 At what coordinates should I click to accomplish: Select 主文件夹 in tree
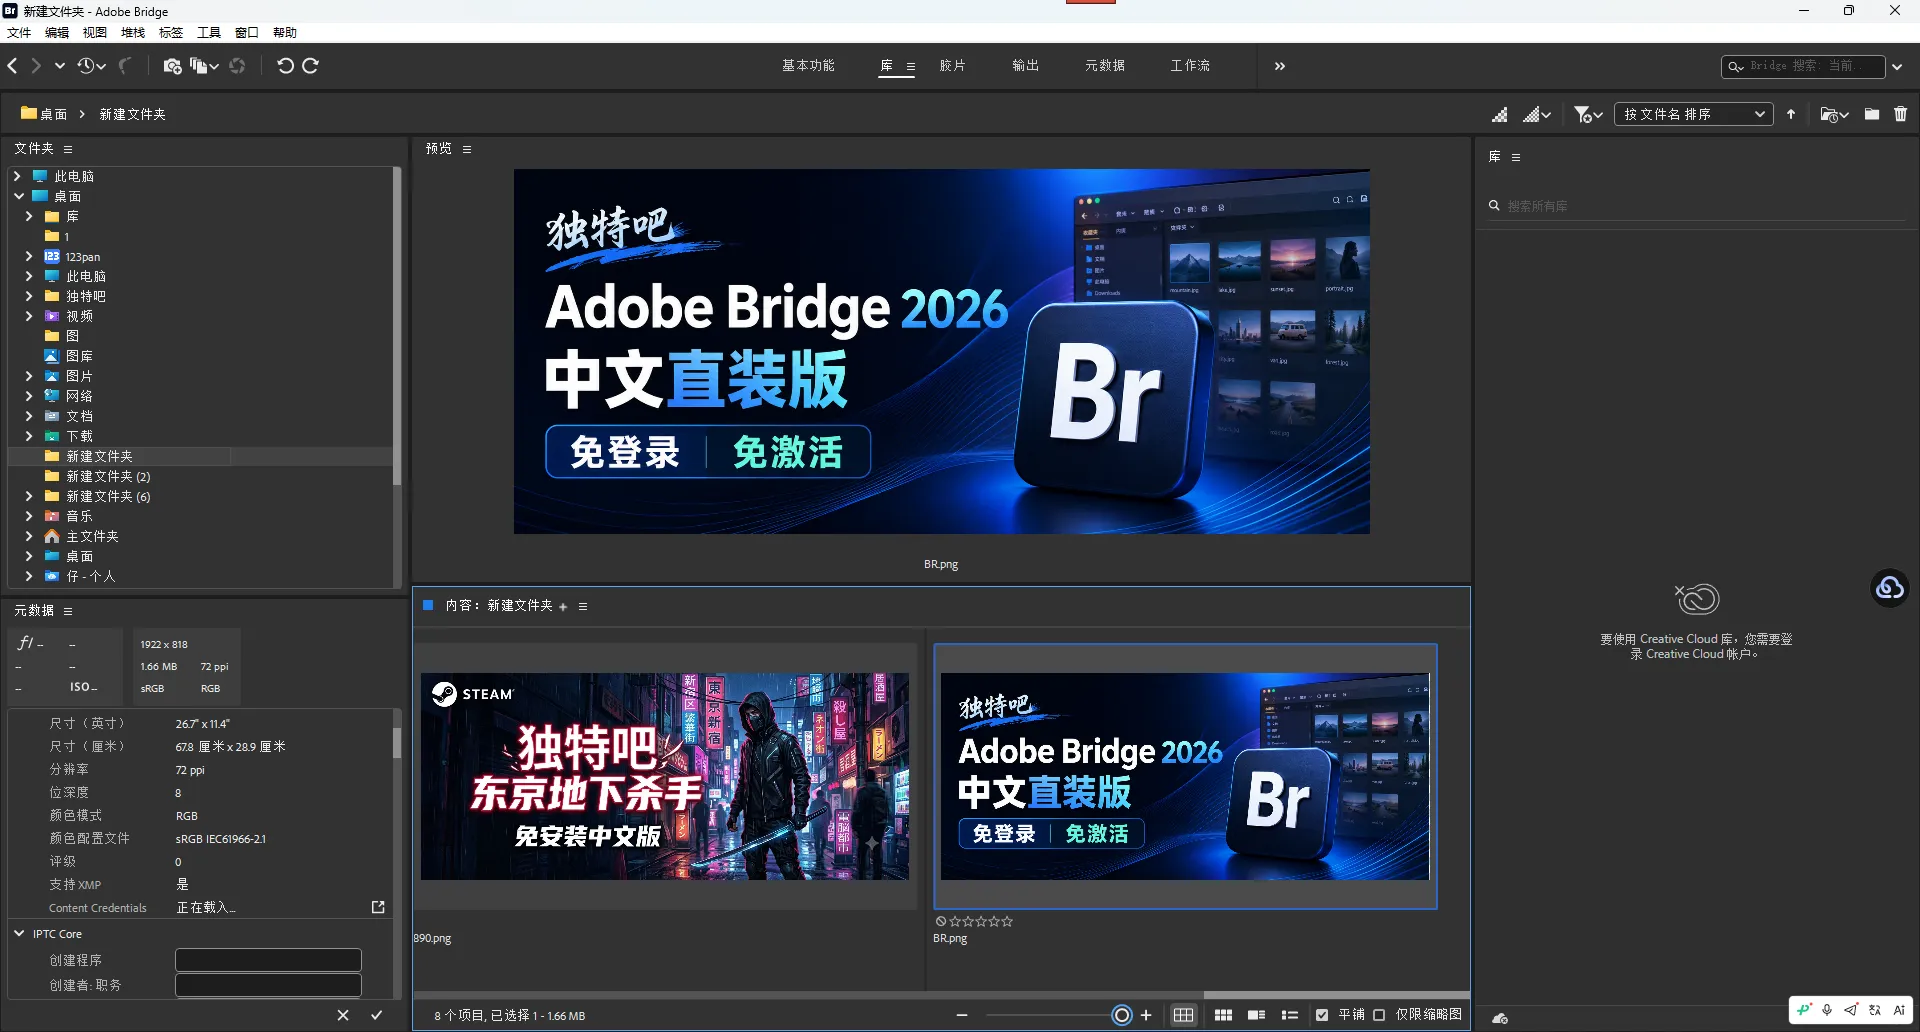[92, 536]
